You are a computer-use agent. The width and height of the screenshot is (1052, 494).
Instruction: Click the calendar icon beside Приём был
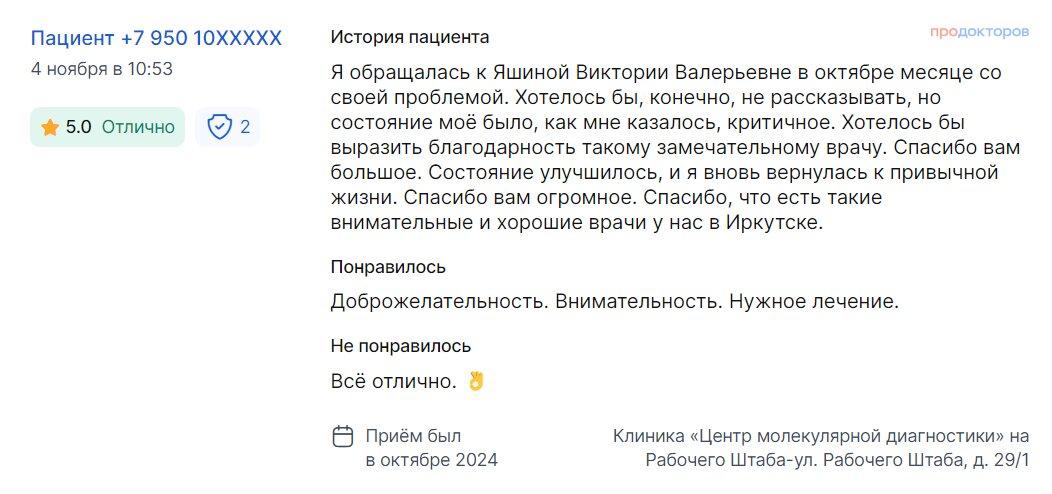[343, 436]
